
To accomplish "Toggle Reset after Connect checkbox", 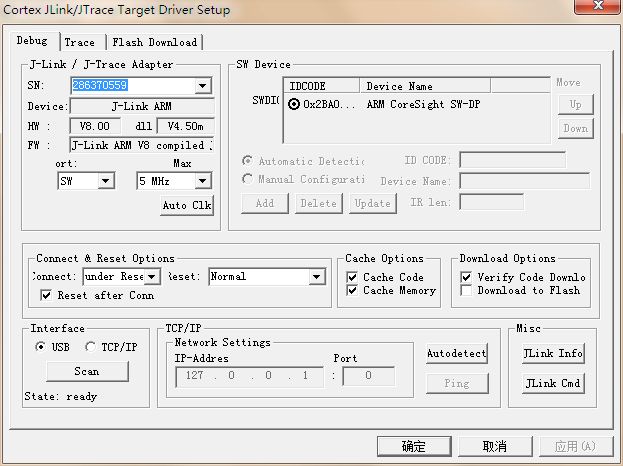I will (46, 295).
